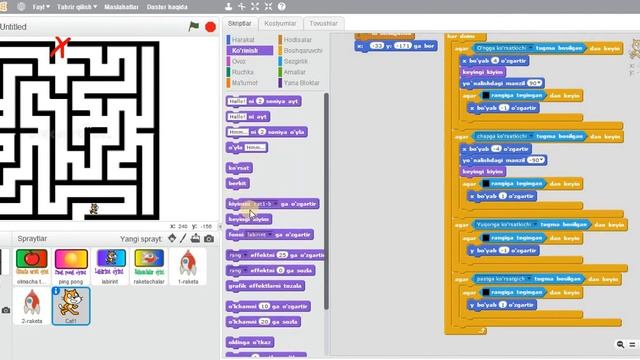The image size is (640, 360).
Task: Click the berkit hide block
Action: pos(238,183)
